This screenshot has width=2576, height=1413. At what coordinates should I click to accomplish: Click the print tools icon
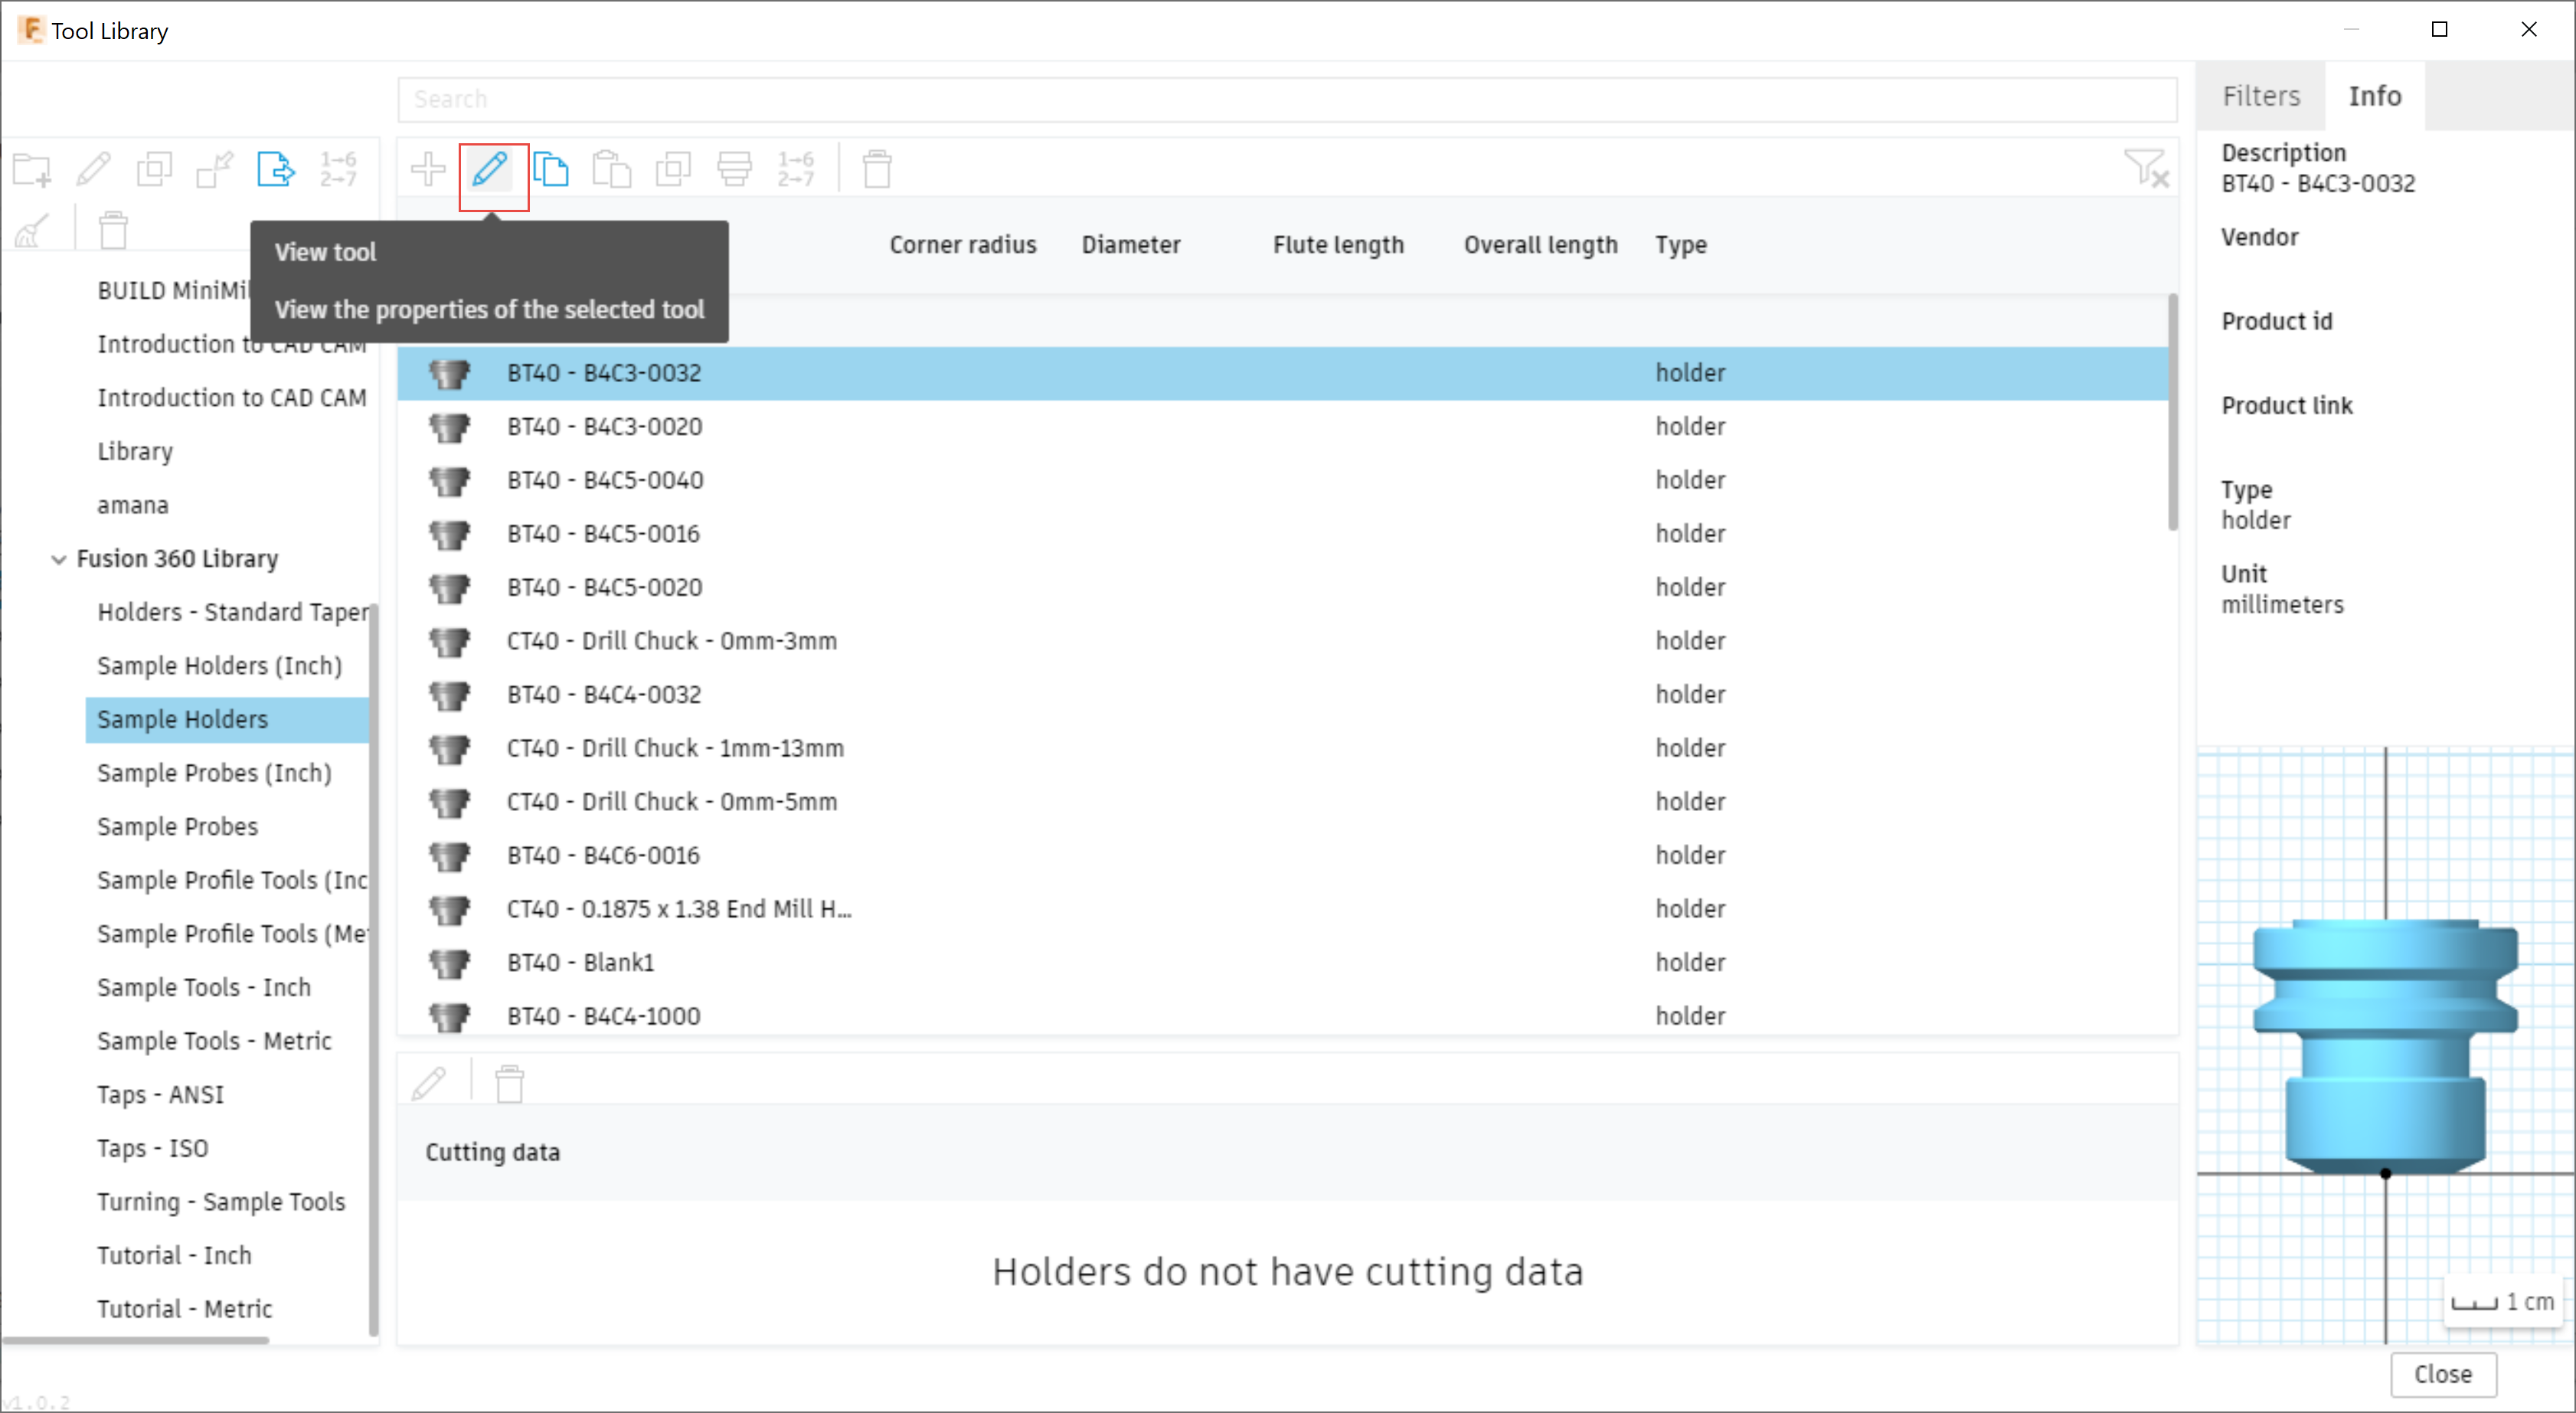(734, 169)
